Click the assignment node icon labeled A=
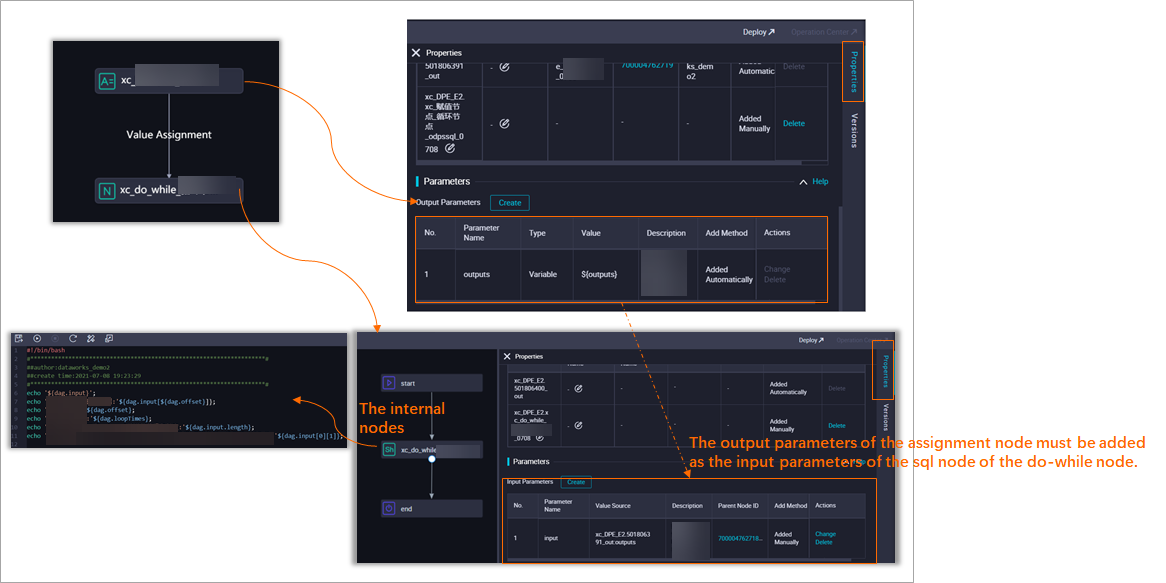1166x583 pixels. point(106,82)
